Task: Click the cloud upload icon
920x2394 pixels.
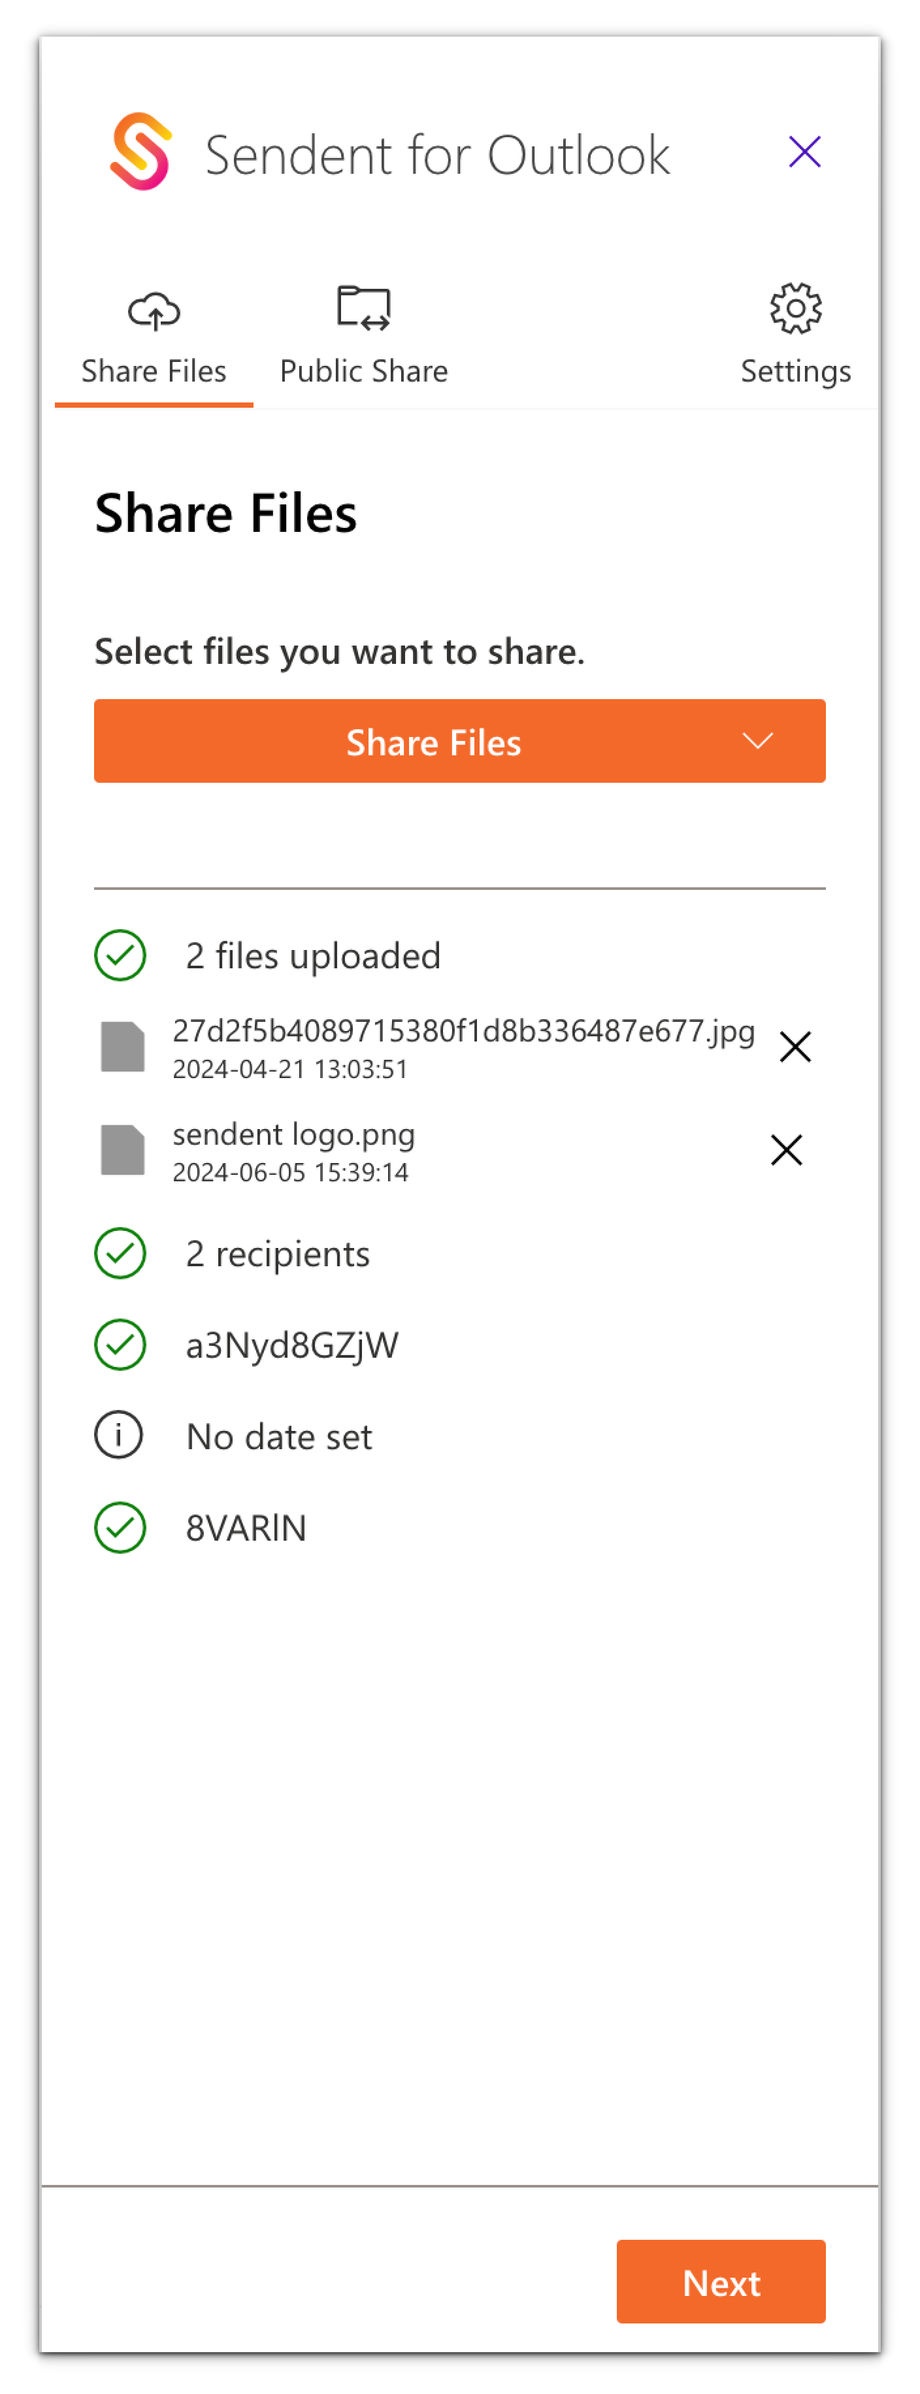Action: click(x=154, y=310)
